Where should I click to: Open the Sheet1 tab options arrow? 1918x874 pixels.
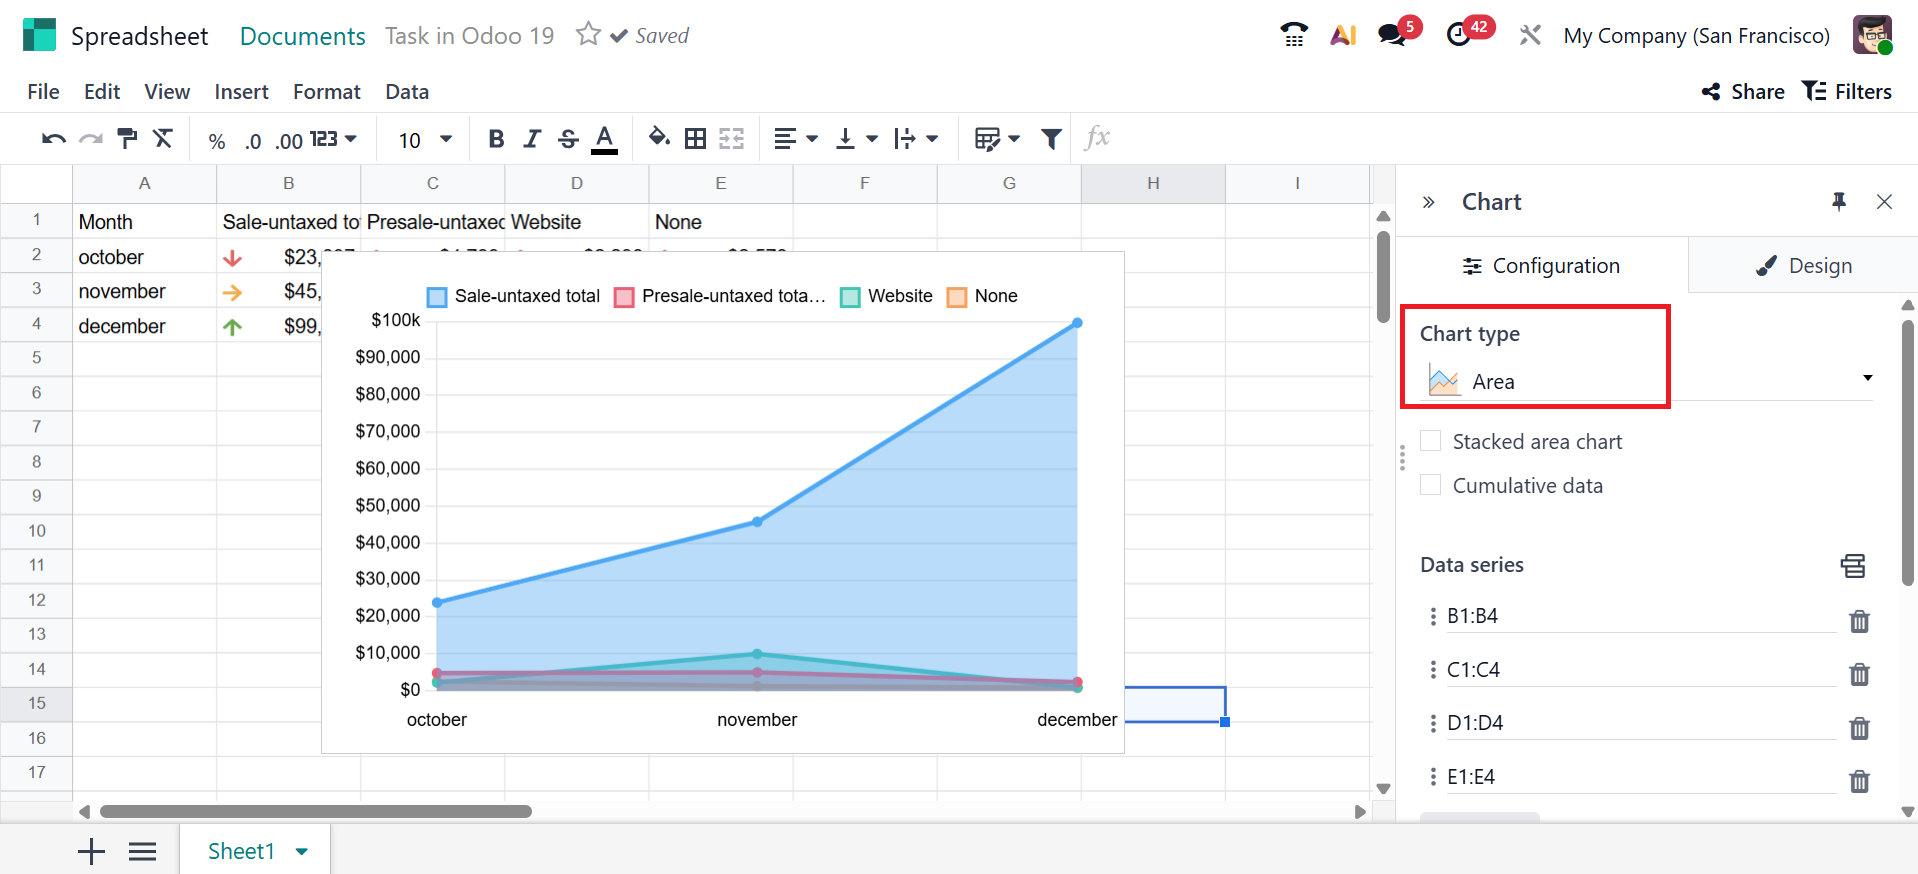(x=302, y=852)
